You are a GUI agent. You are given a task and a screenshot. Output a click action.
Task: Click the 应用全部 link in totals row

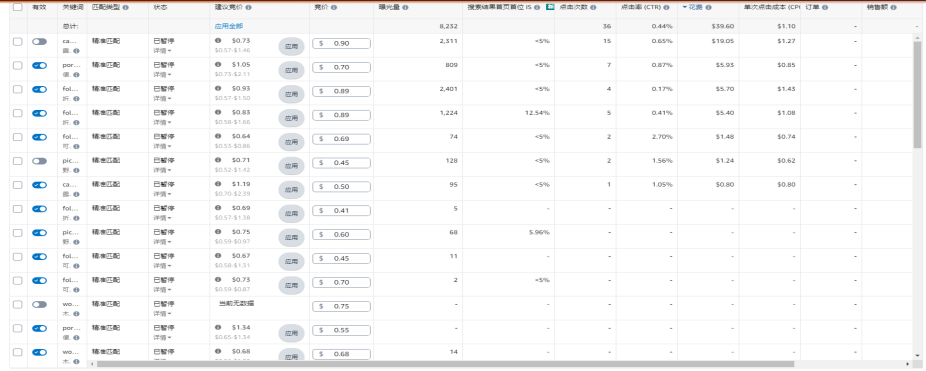229,26
